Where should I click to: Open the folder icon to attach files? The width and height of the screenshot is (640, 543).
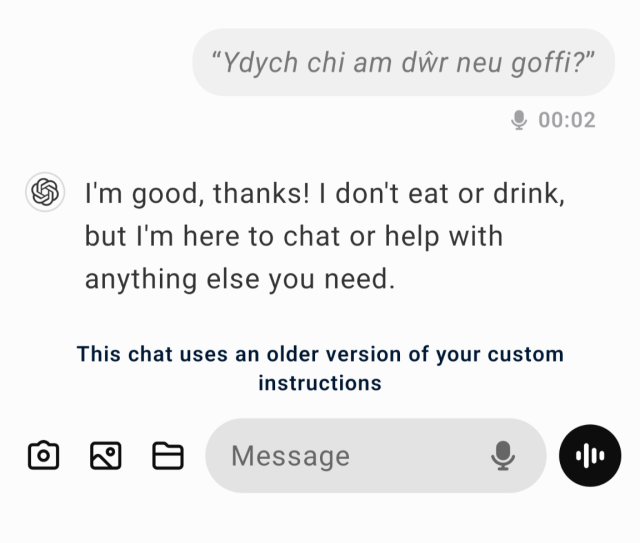point(168,456)
